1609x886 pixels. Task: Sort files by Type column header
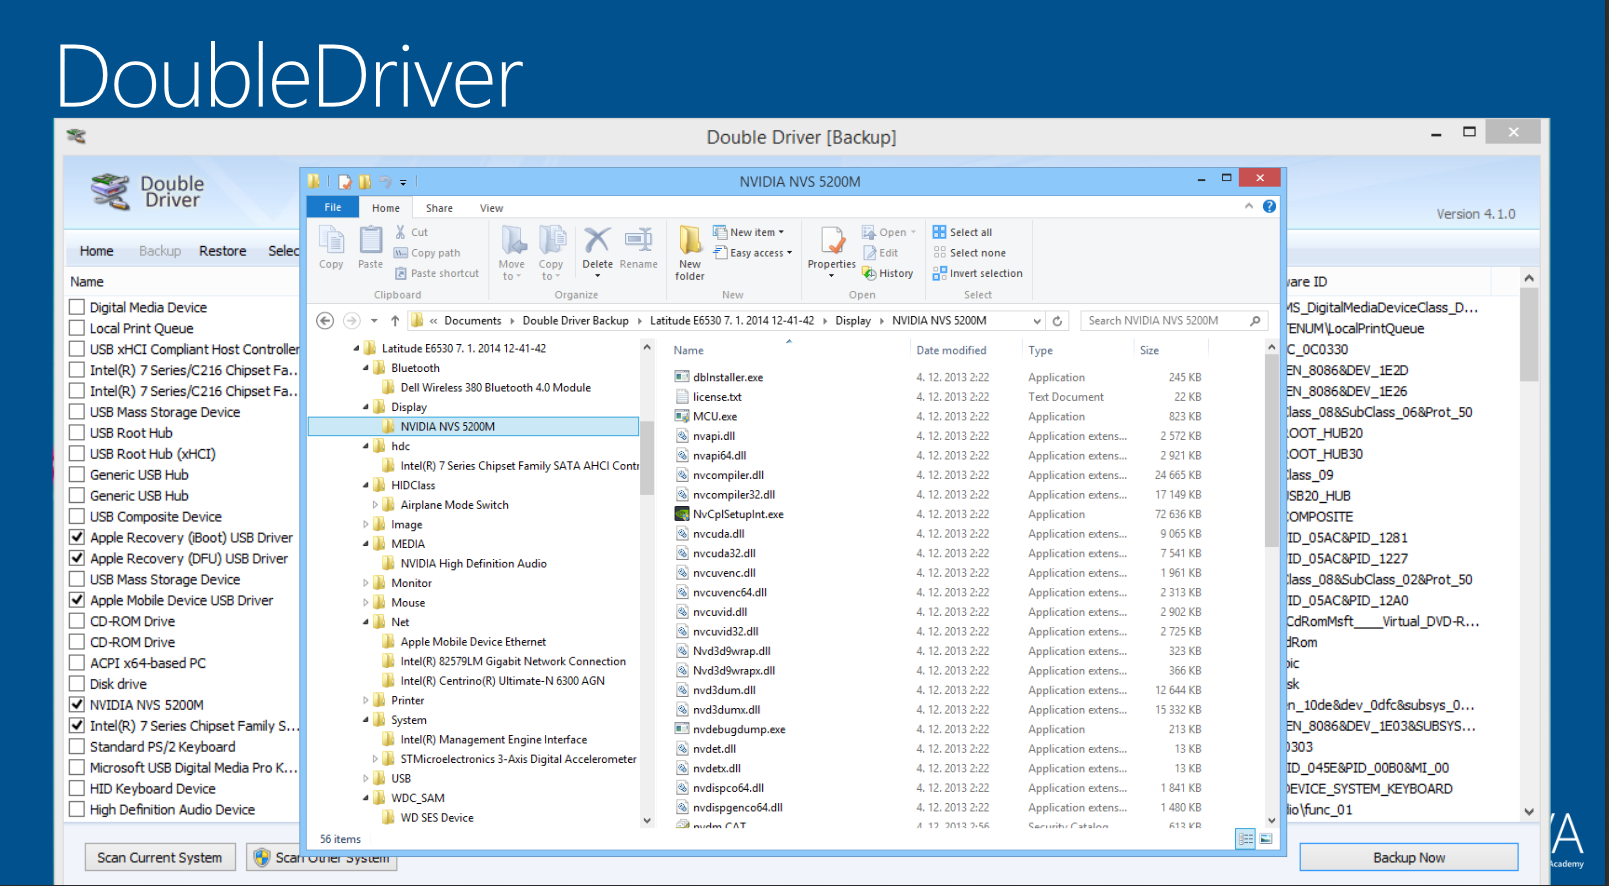click(1041, 350)
